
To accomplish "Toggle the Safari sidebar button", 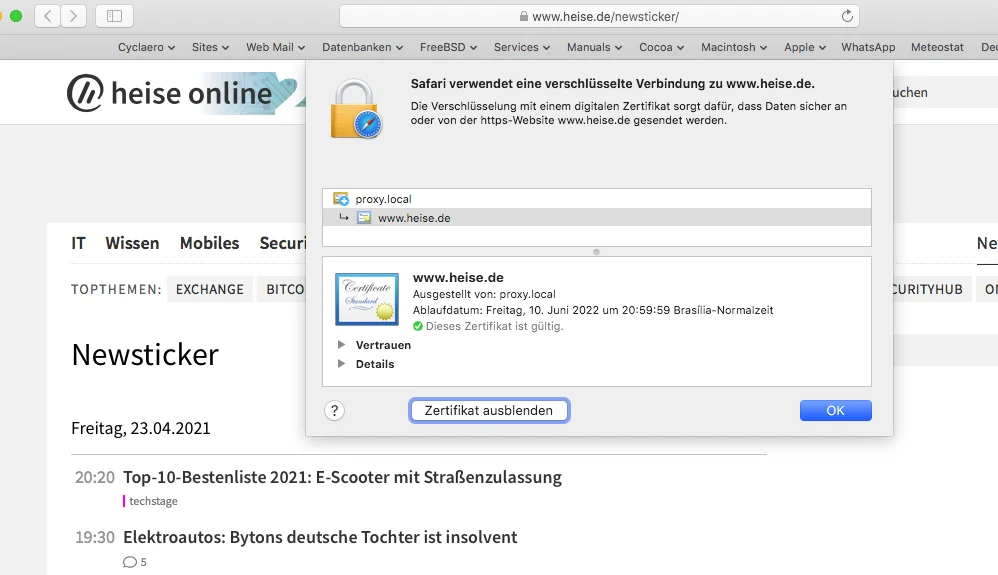I will coord(115,16).
